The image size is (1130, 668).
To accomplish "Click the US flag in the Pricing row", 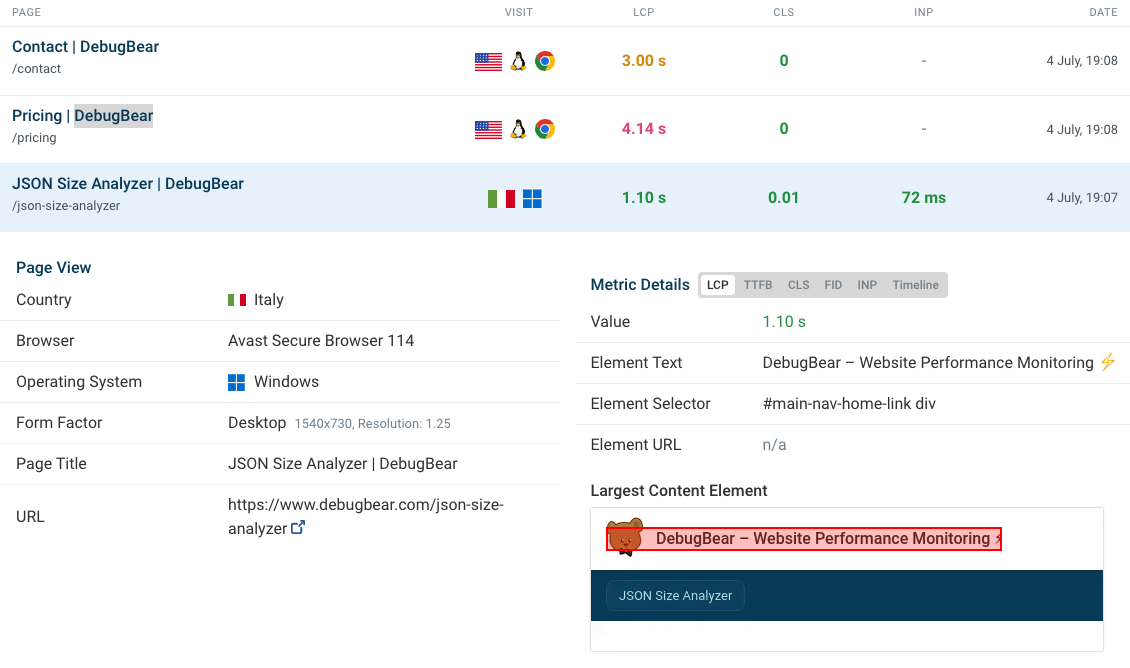I will coord(489,130).
